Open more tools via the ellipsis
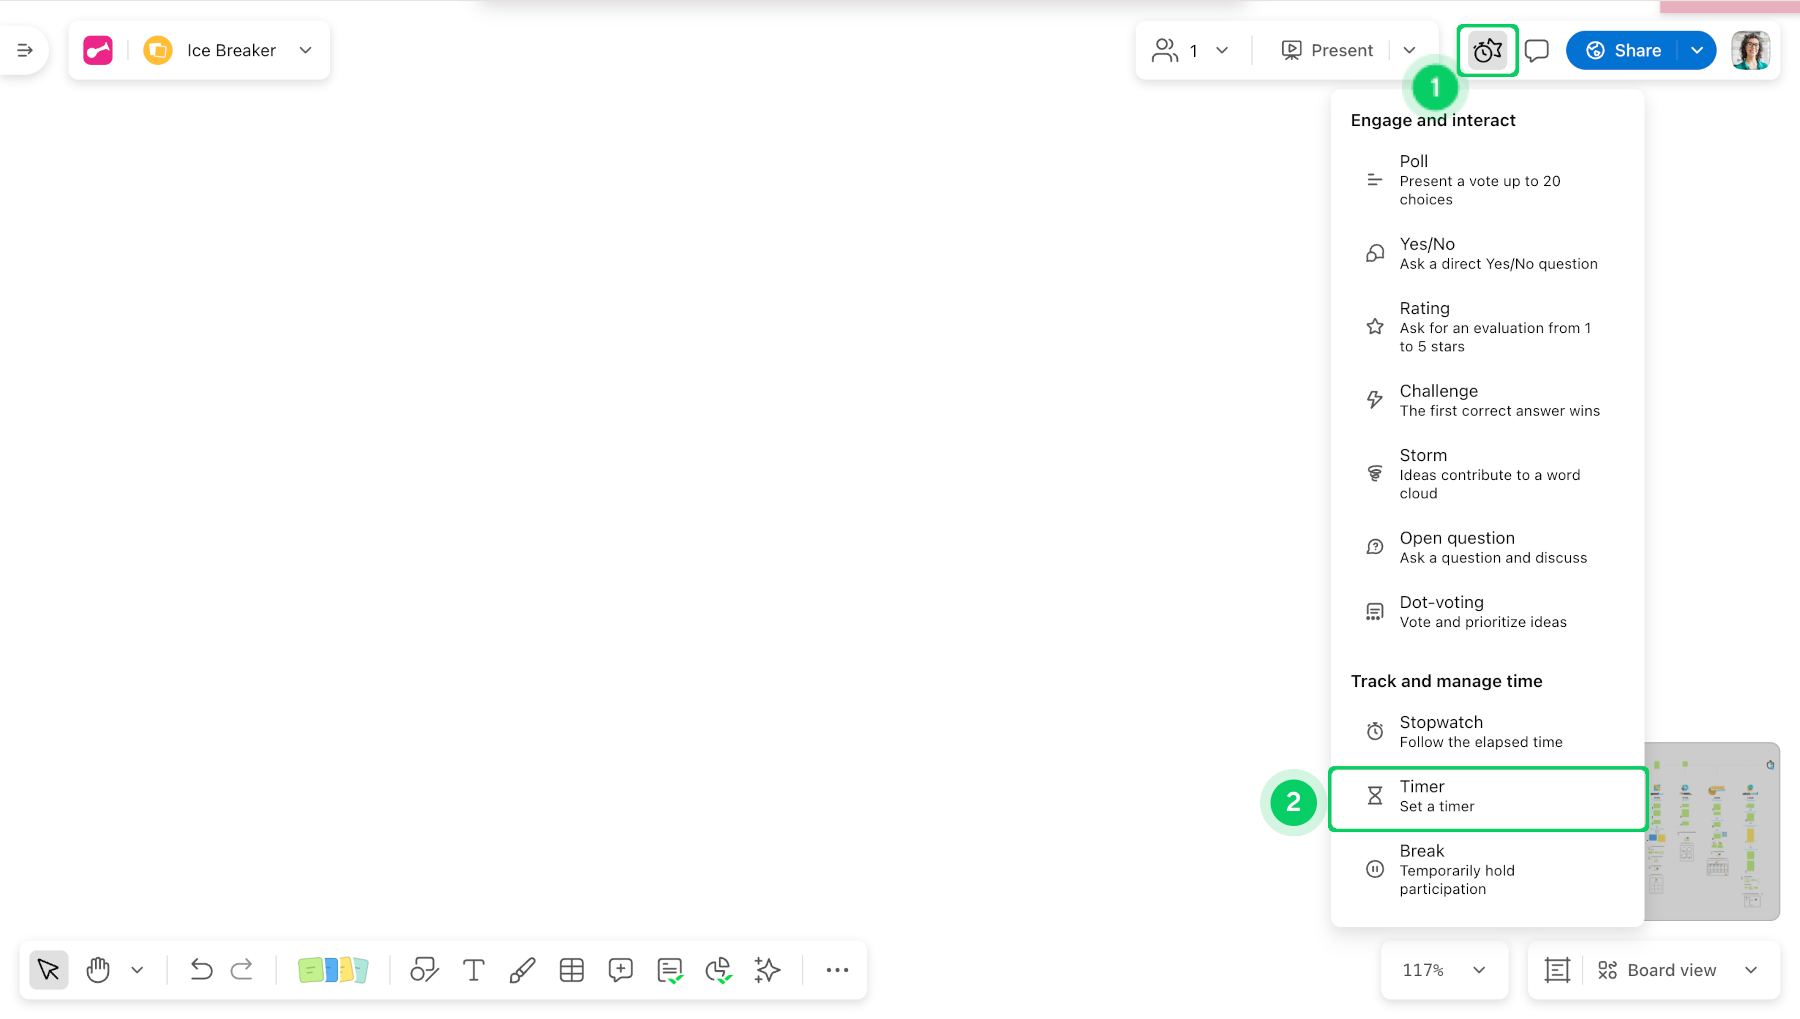1800x1019 pixels. coord(836,969)
